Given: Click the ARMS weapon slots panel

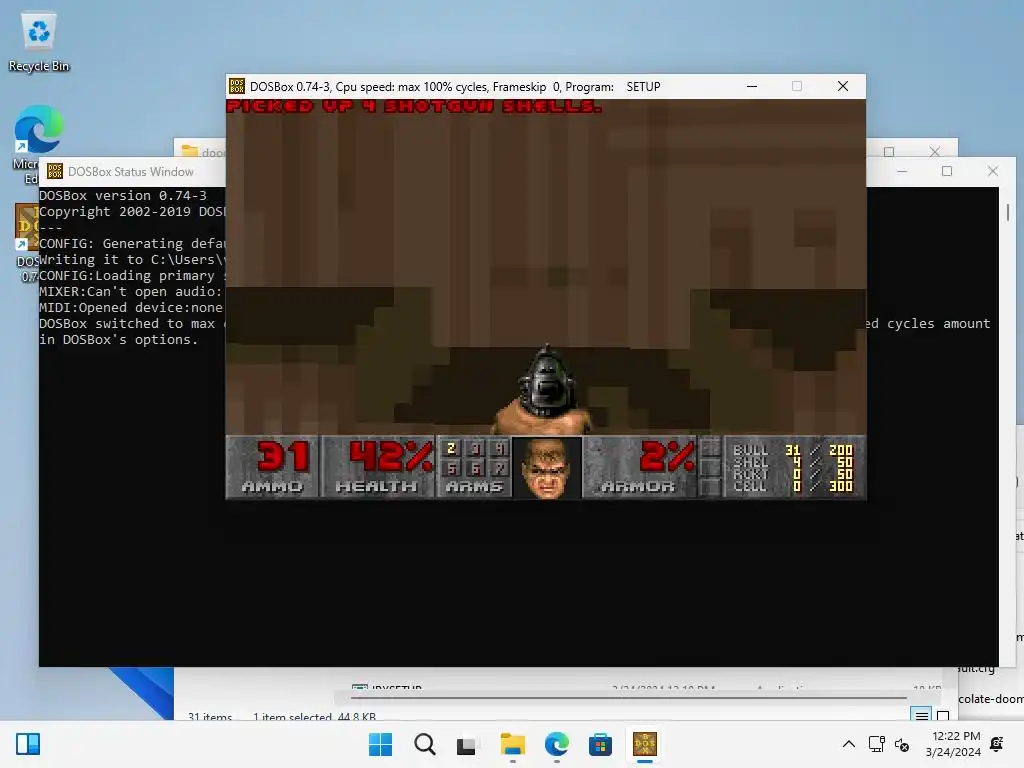Looking at the screenshot, I should [x=474, y=468].
